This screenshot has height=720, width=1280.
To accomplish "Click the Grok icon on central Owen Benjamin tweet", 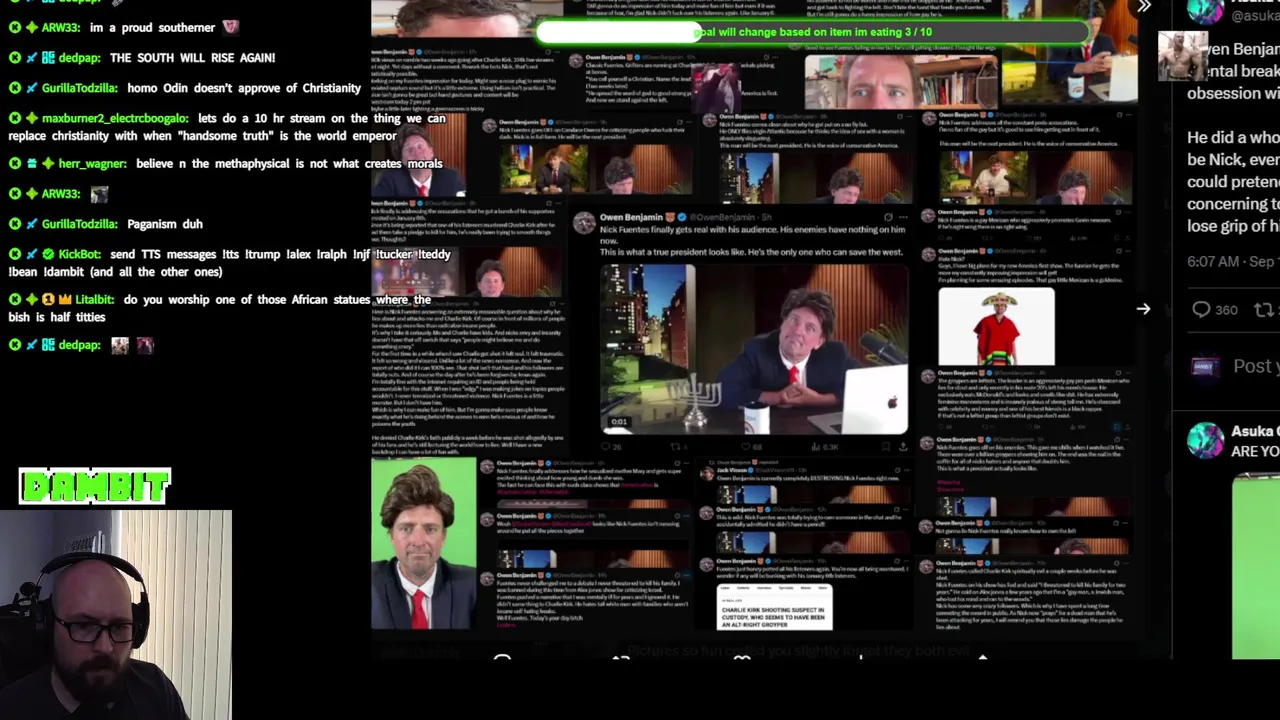I will 887,217.
